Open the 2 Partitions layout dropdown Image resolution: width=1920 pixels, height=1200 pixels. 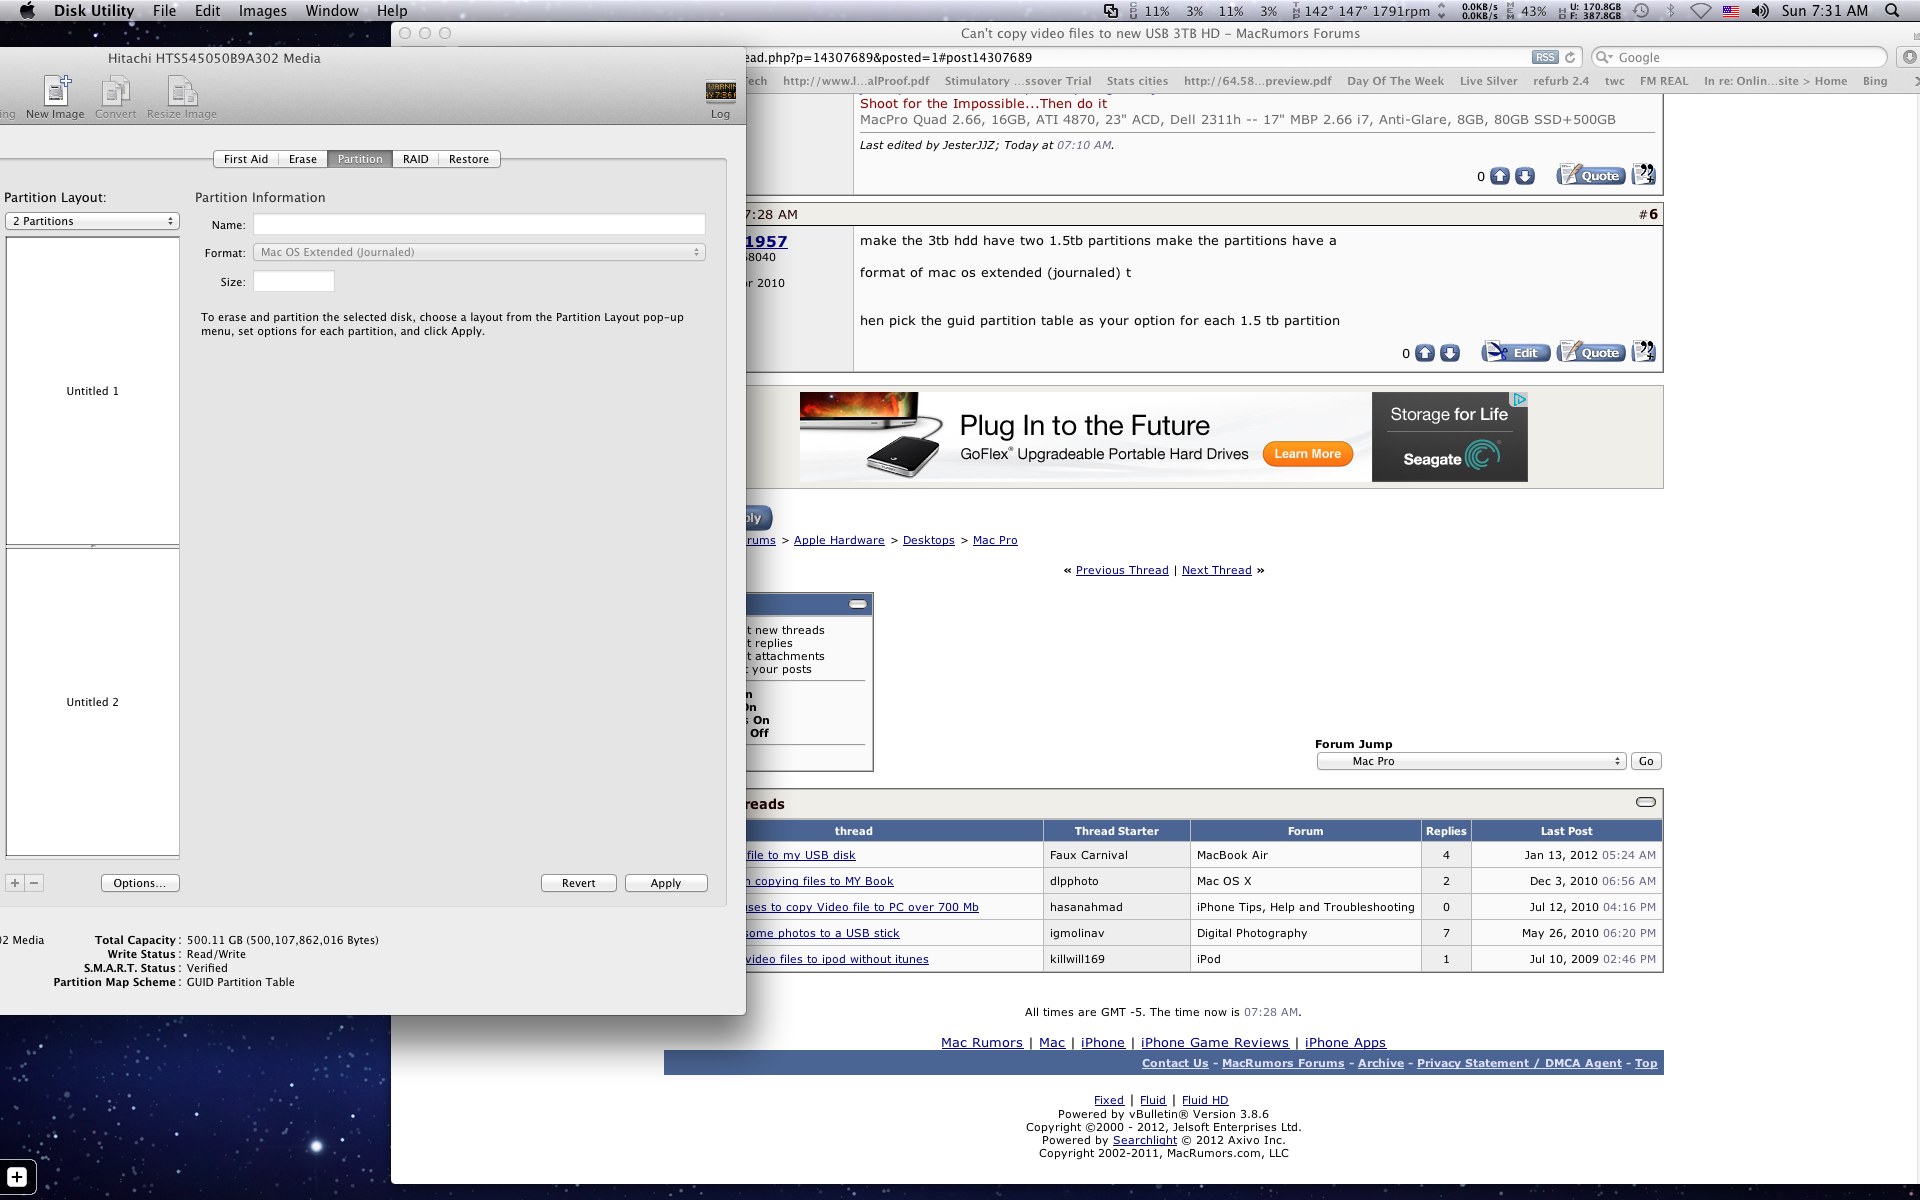click(x=92, y=221)
